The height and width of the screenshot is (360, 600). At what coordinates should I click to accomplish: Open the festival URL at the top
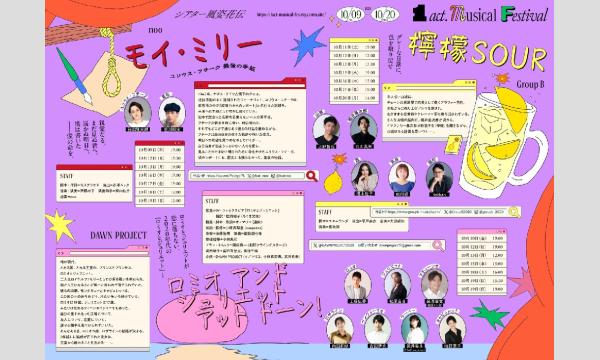(x=291, y=15)
